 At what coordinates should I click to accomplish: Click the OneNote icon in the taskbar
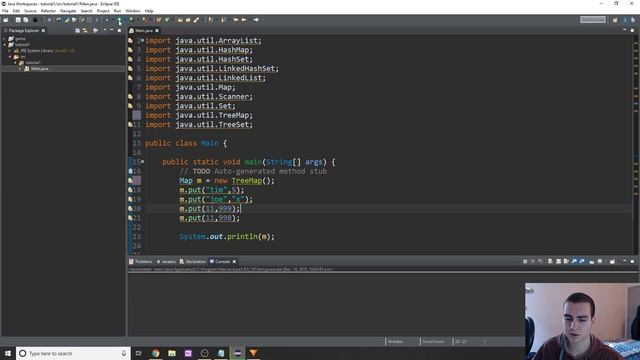[188, 353]
